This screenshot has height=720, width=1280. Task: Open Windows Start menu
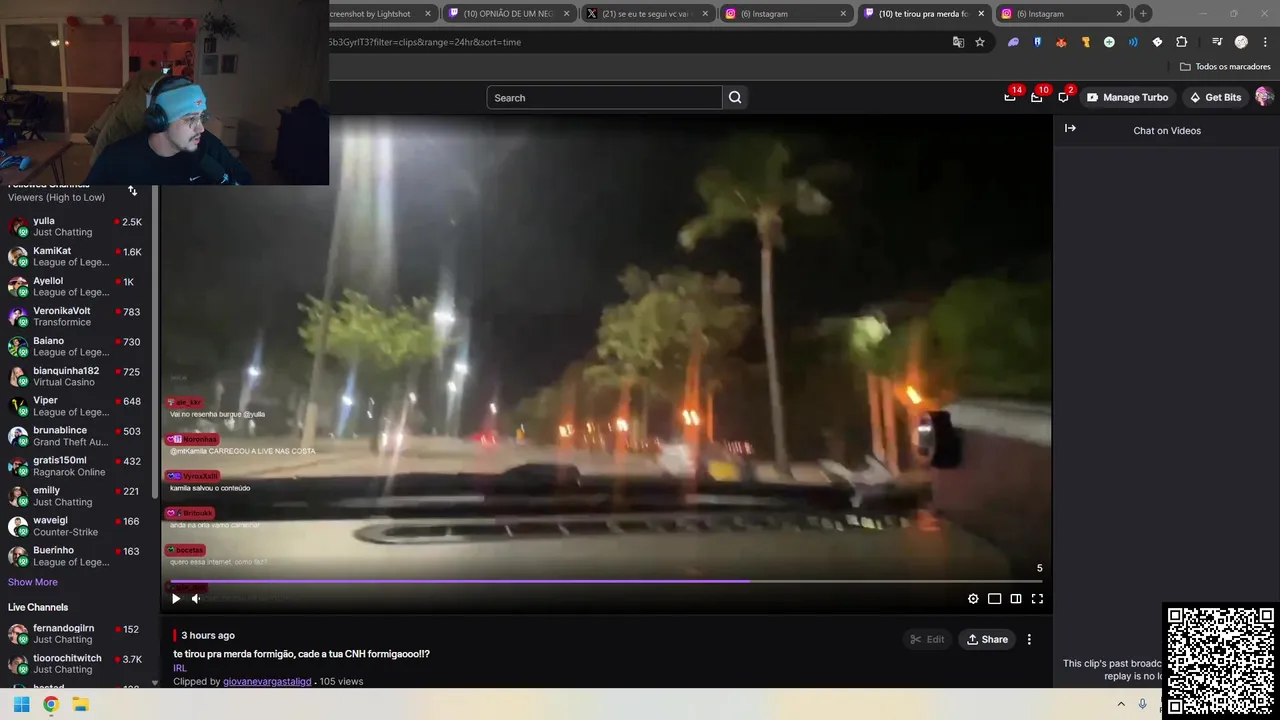click(21, 704)
